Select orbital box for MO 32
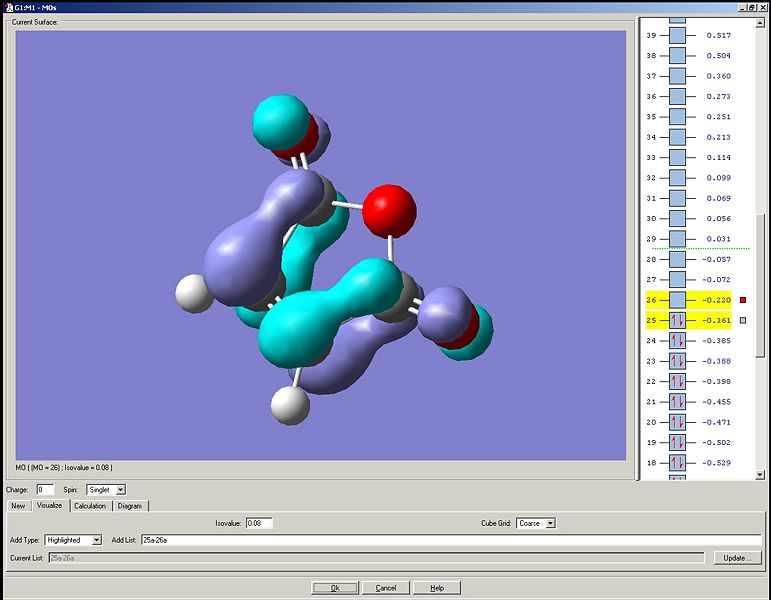Image resolution: width=771 pixels, height=600 pixels. [x=677, y=178]
